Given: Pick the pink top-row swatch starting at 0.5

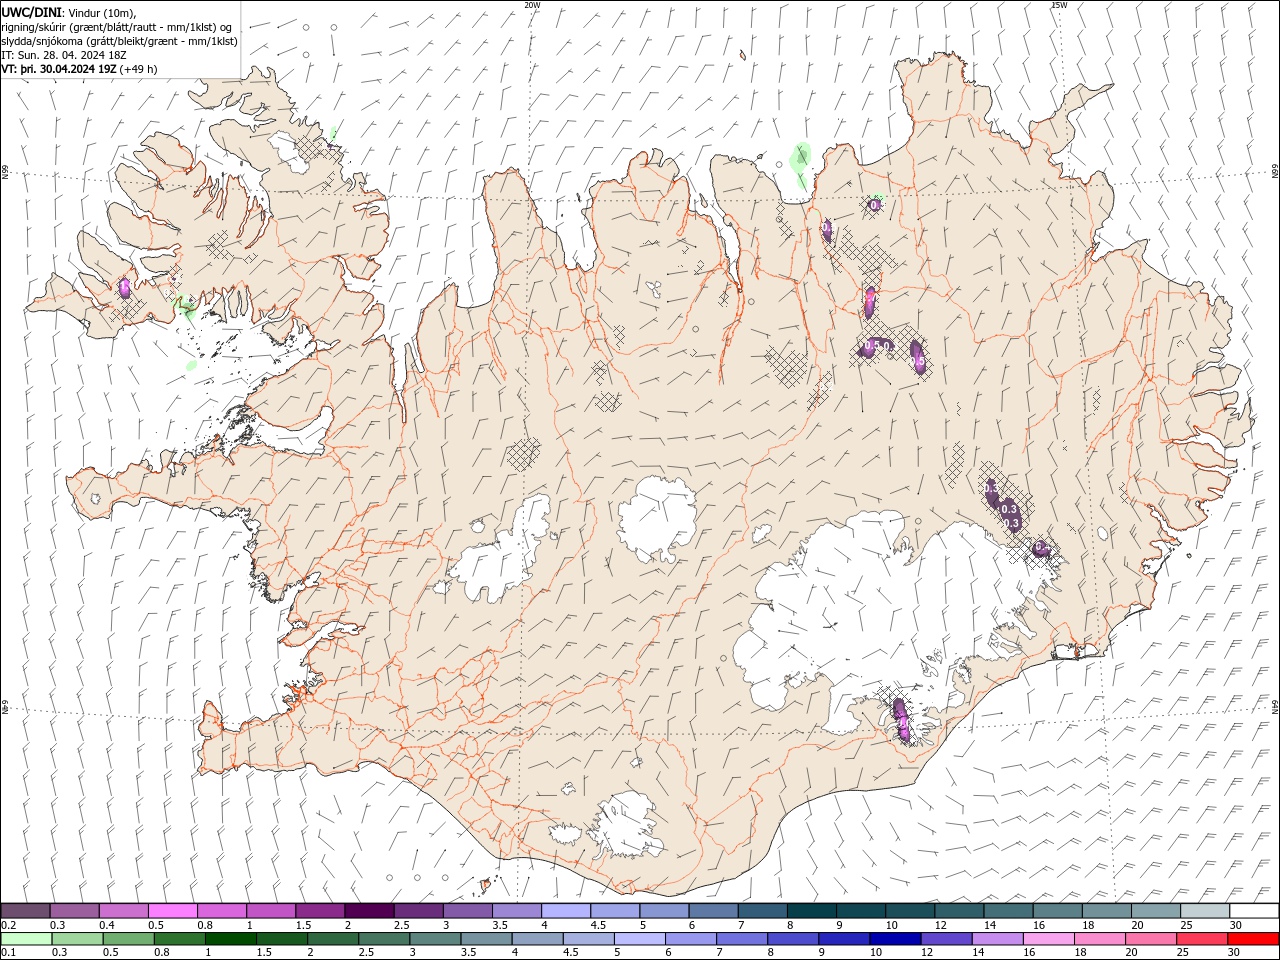Looking at the screenshot, I should tap(172, 911).
